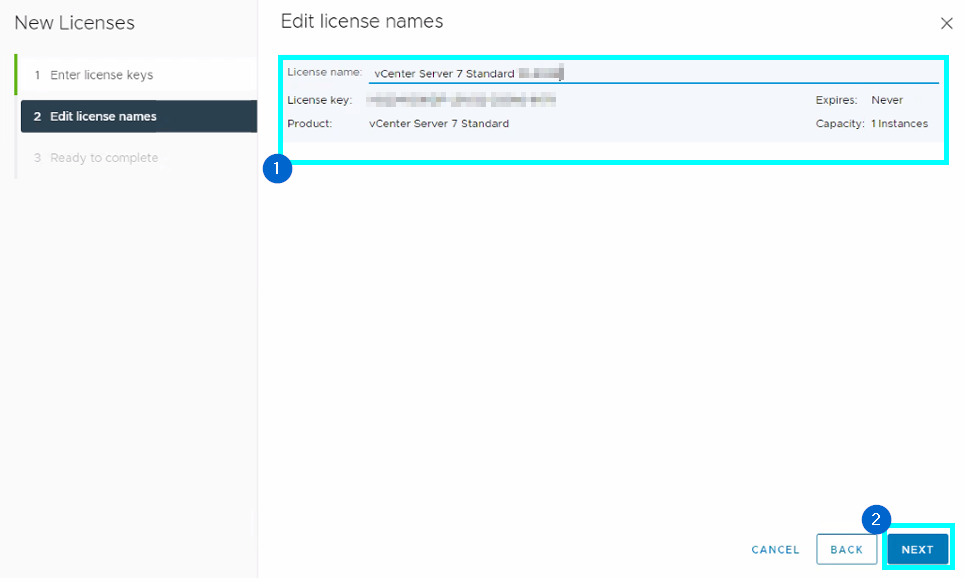
Task: Select the product text vCenter Server 7 Standard
Action: tap(439, 124)
